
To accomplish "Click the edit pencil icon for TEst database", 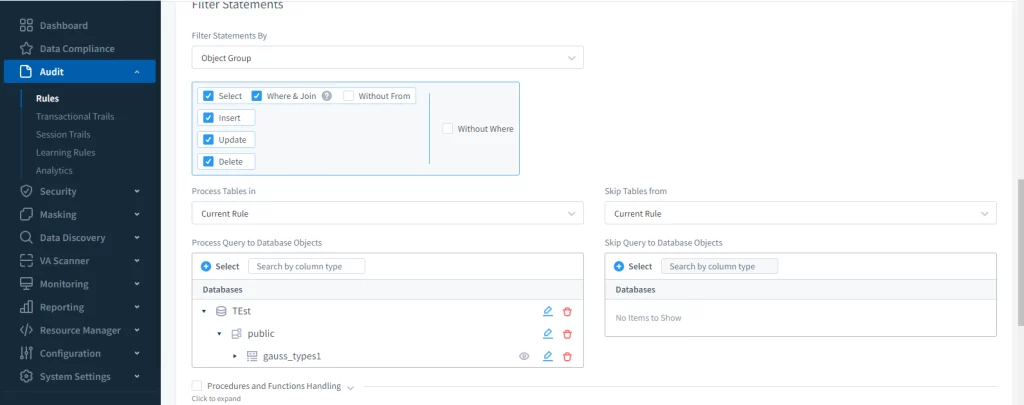I will [547, 311].
